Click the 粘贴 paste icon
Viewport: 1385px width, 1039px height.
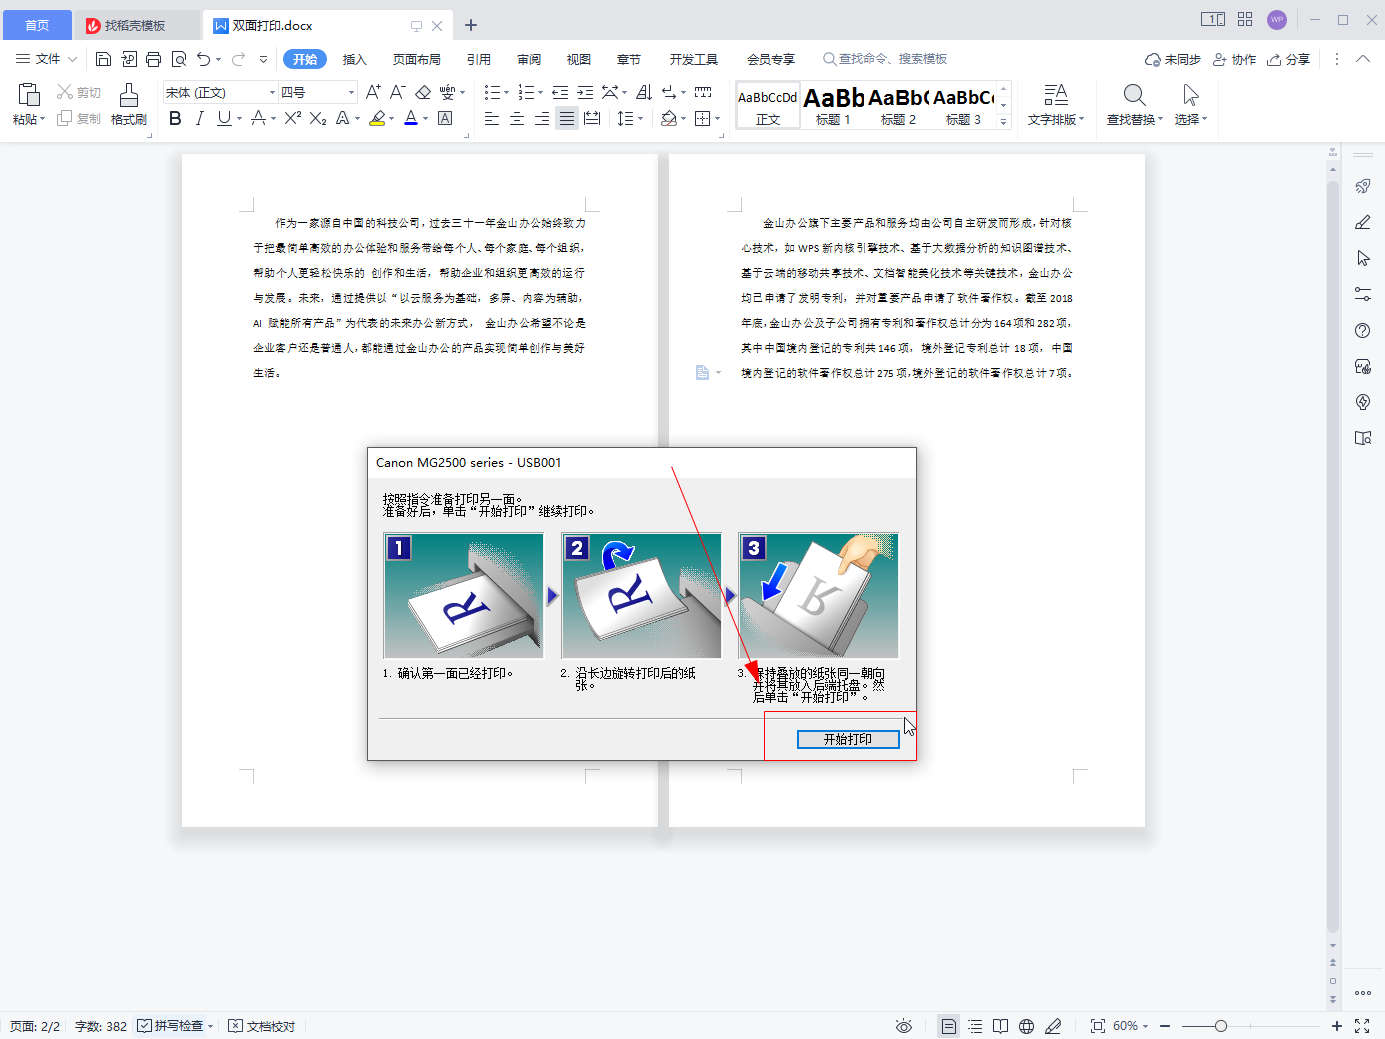click(29, 95)
